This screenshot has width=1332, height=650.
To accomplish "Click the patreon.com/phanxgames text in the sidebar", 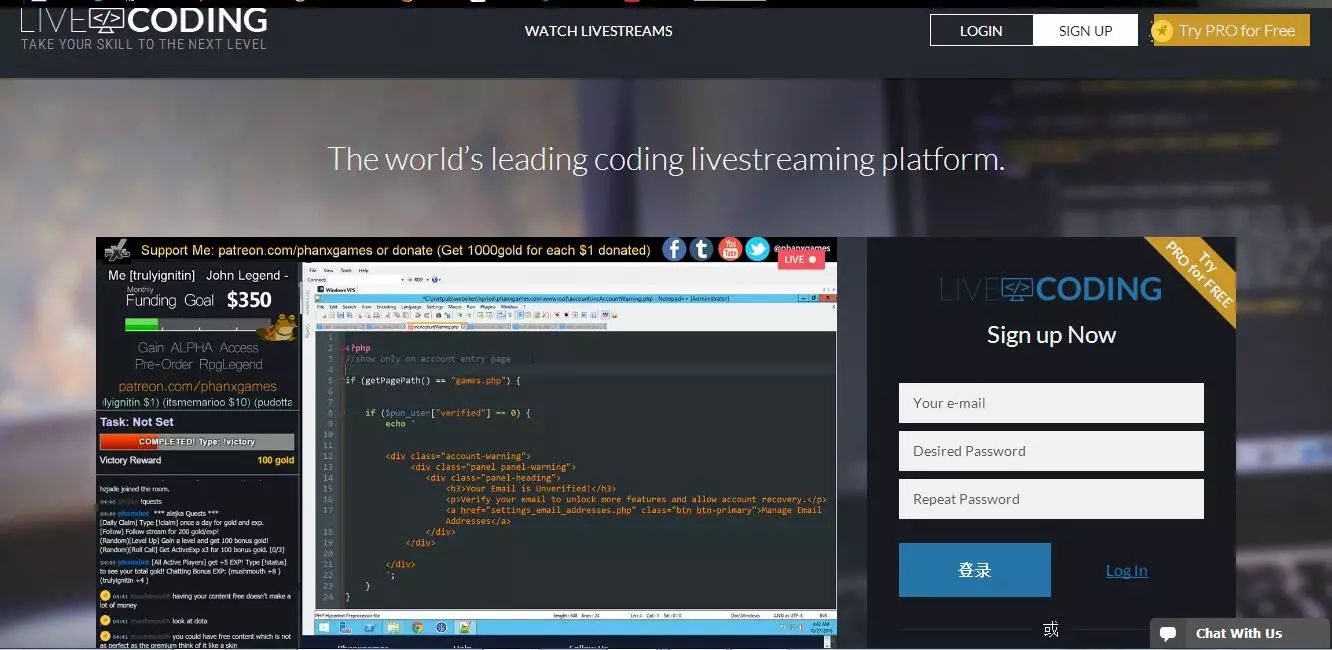I will 198,386.
